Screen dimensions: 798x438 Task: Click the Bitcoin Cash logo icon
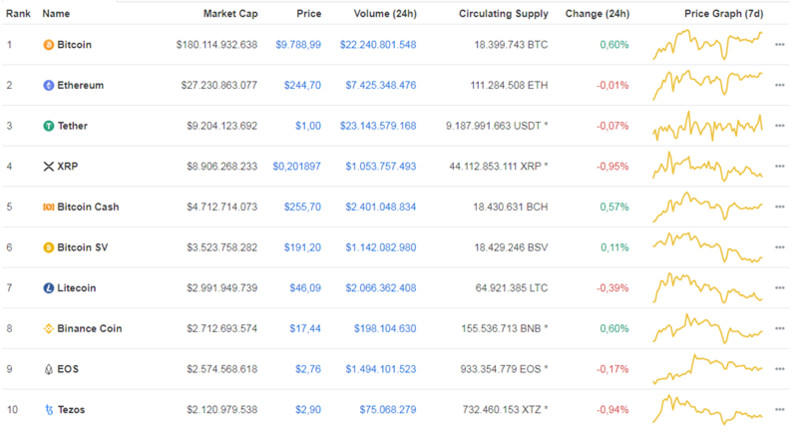tap(48, 207)
